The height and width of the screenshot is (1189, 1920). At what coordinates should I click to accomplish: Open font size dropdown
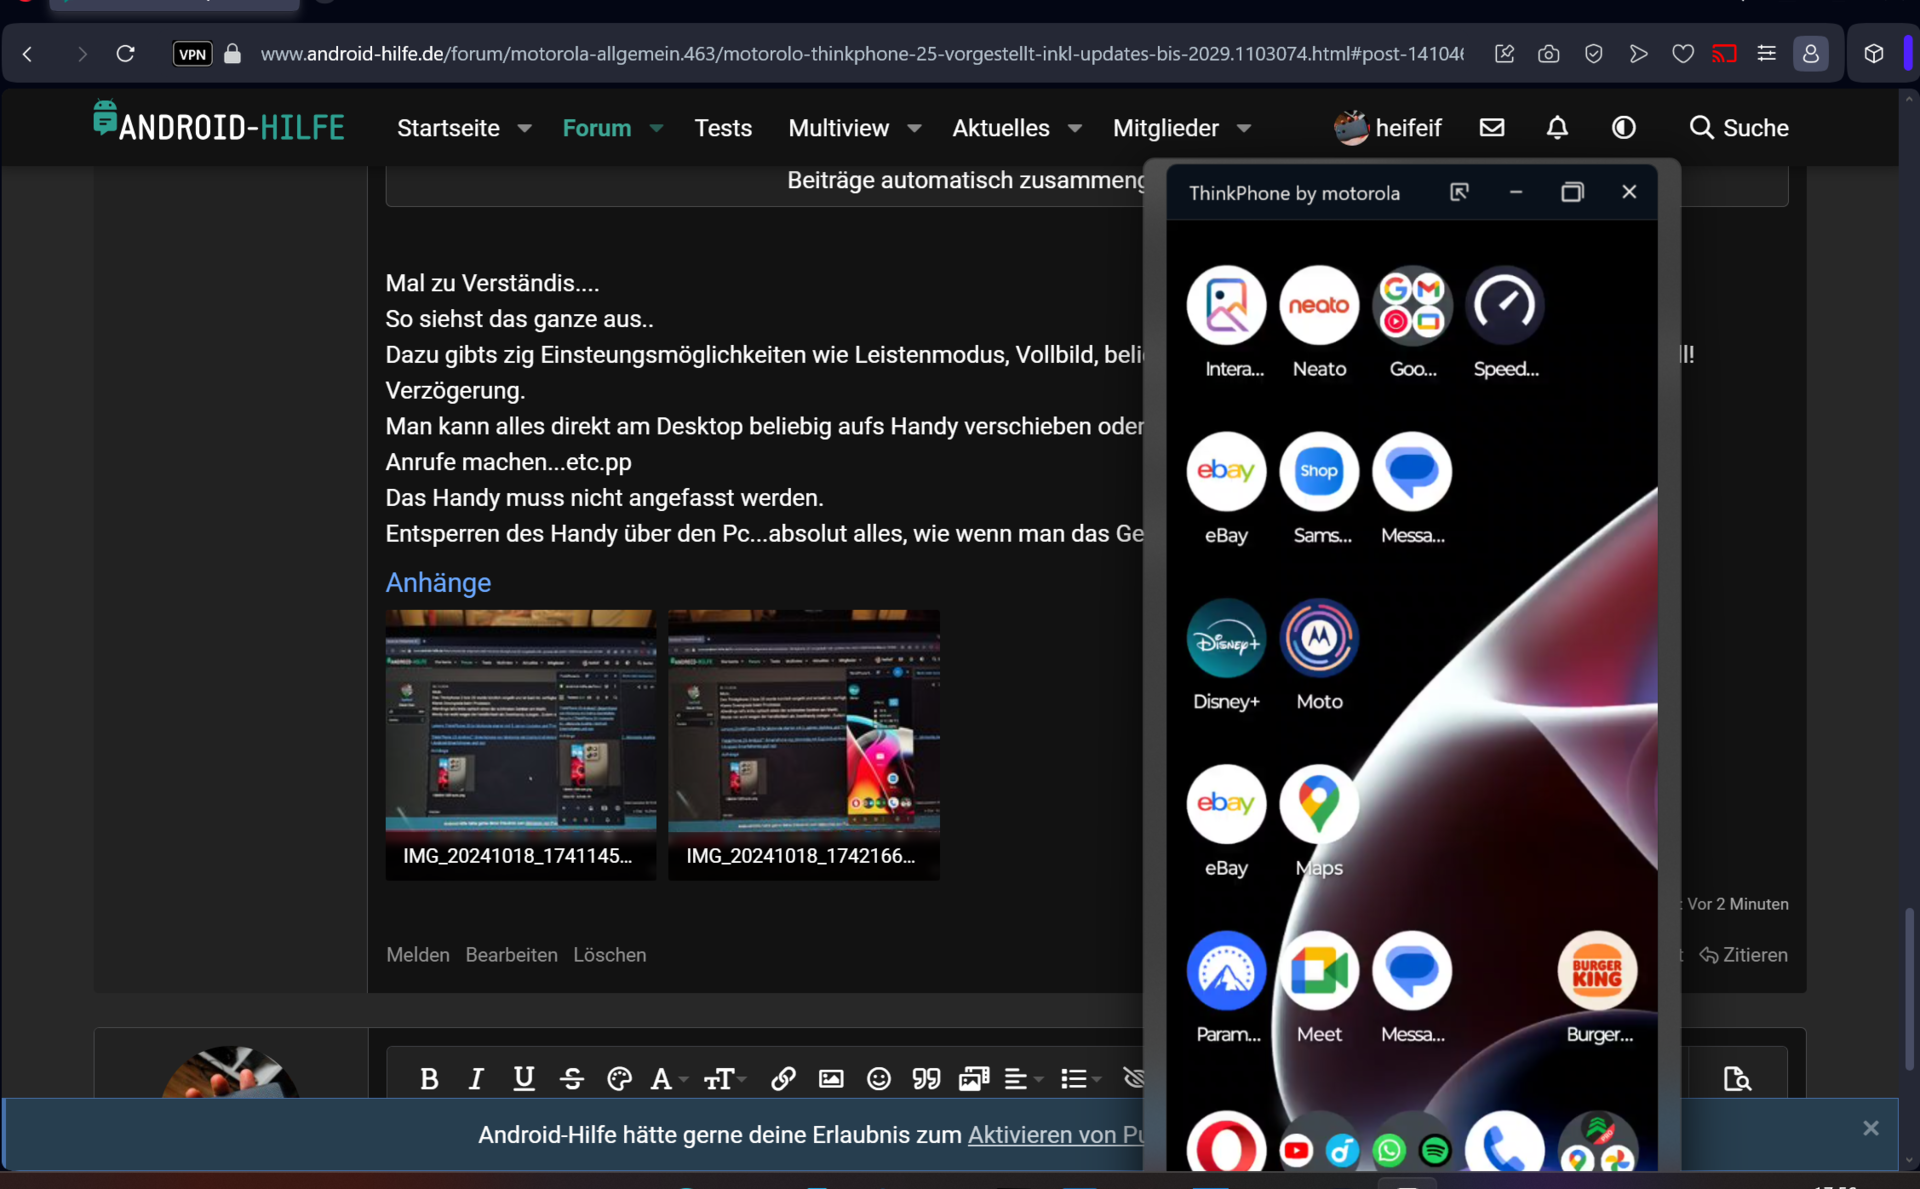[724, 1078]
